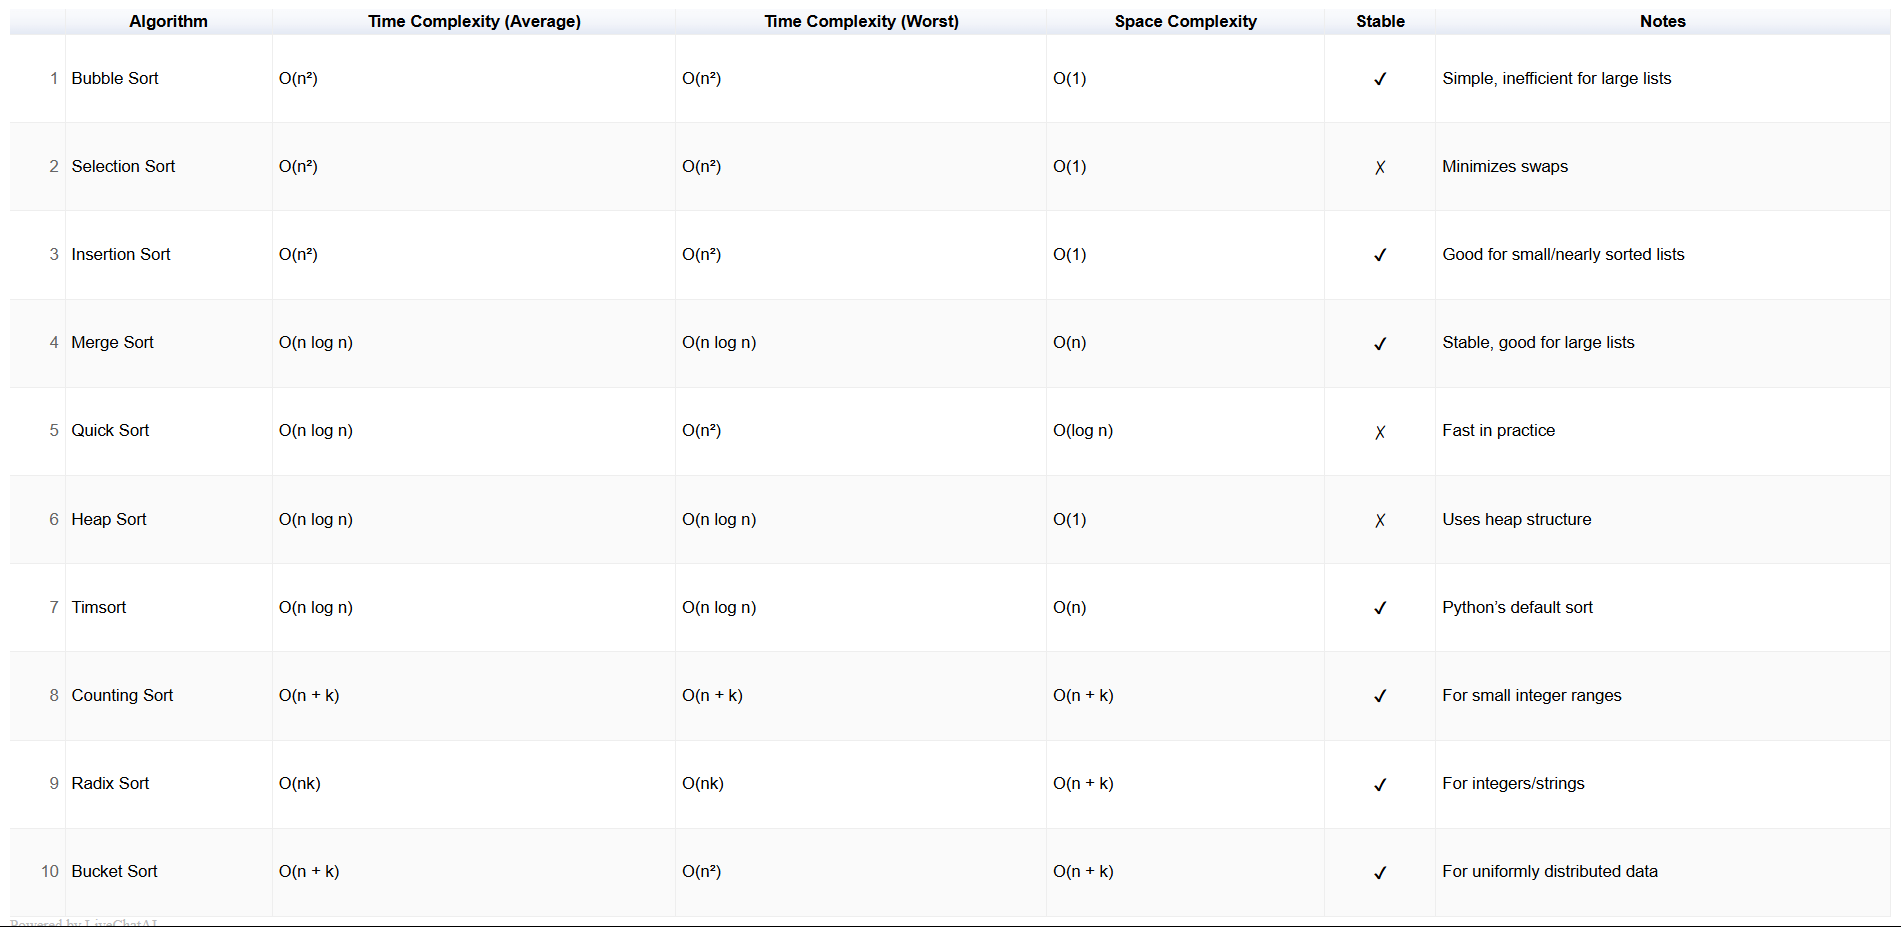This screenshot has height=927, width=1901.
Task: Click the Time Complexity (Worst) column header
Action: 861,21
